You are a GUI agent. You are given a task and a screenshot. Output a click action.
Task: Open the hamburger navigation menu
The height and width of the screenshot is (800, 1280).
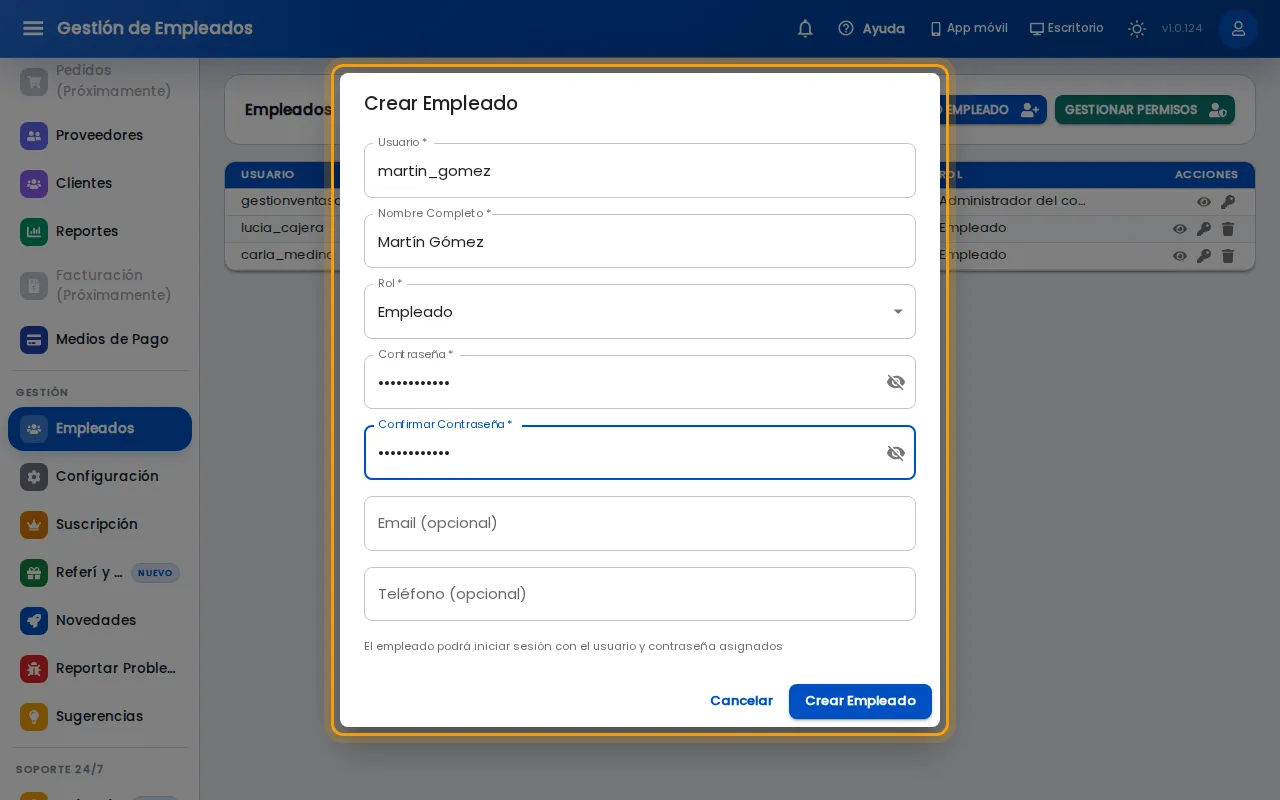tap(33, 28)
